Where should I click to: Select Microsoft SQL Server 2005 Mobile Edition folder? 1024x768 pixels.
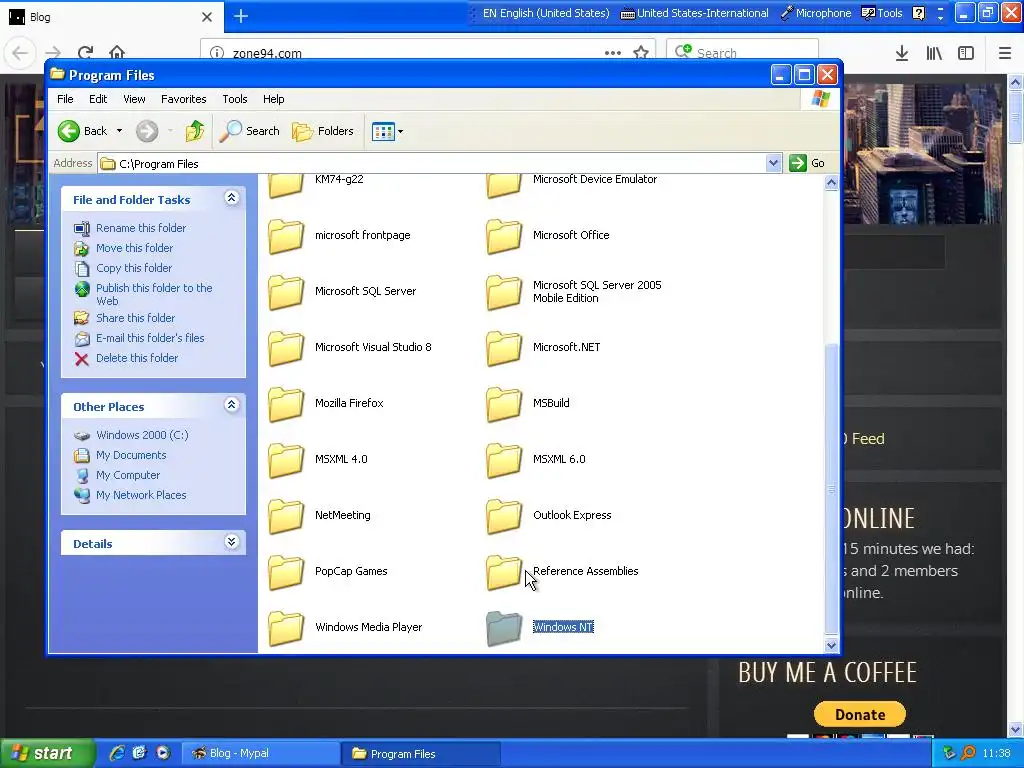point(504,292)
